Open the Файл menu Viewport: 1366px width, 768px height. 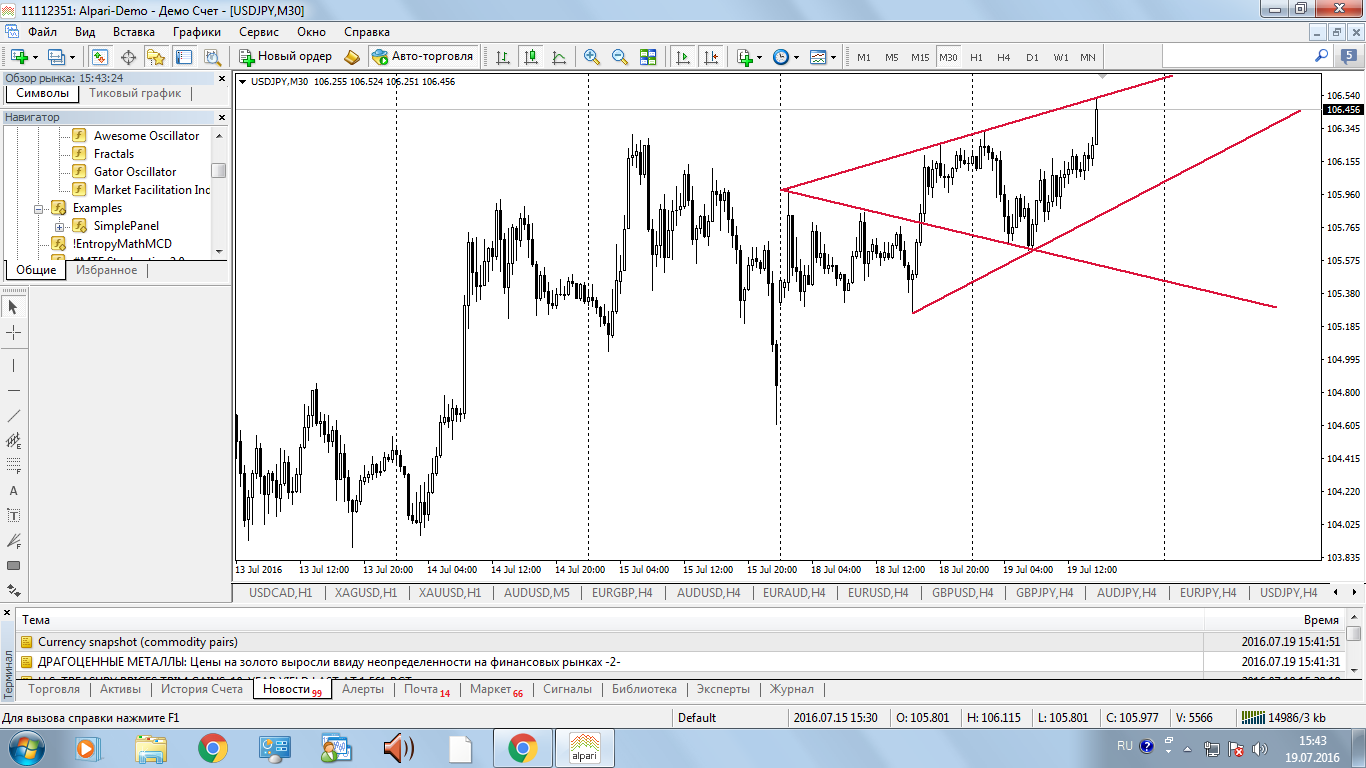(43, 32)
